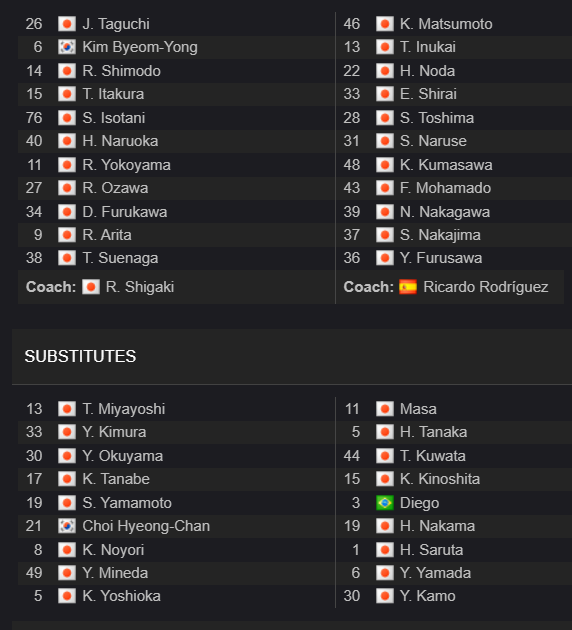Viewport: 572px width, 630px height.
Task: Open substitute K. Yoshioka's profile
Action: (121, 596)
